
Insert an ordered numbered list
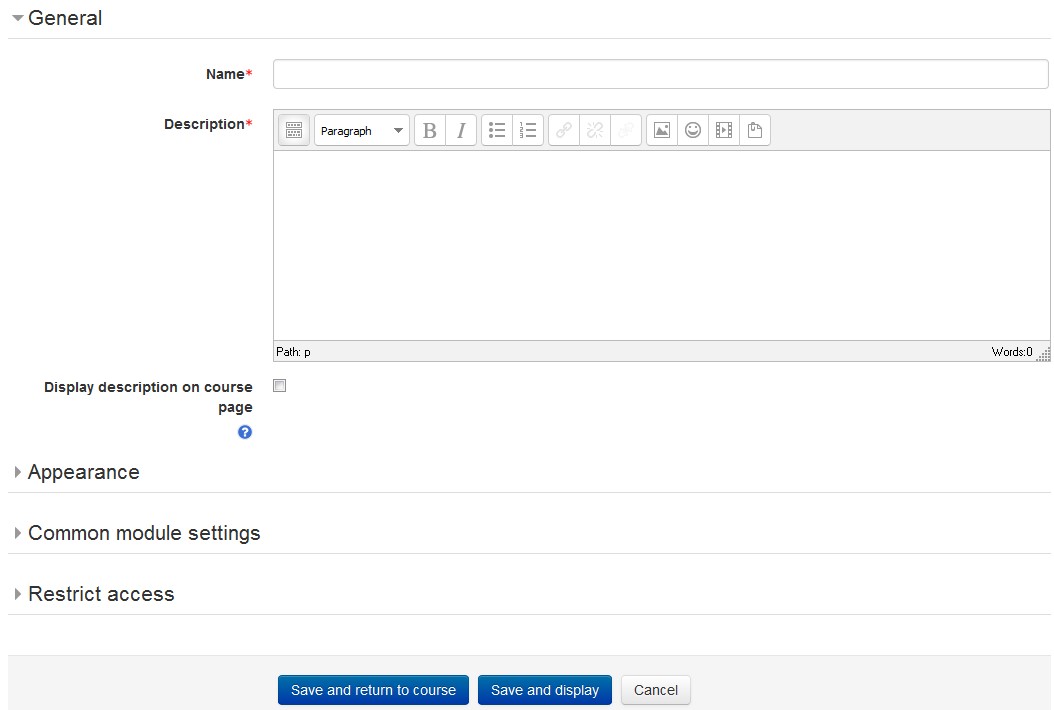[528, 130]
